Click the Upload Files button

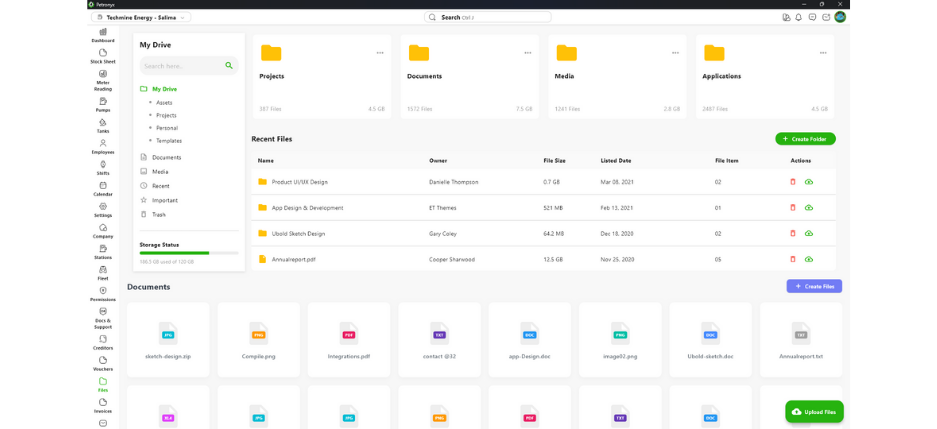(x=814, y=411)
